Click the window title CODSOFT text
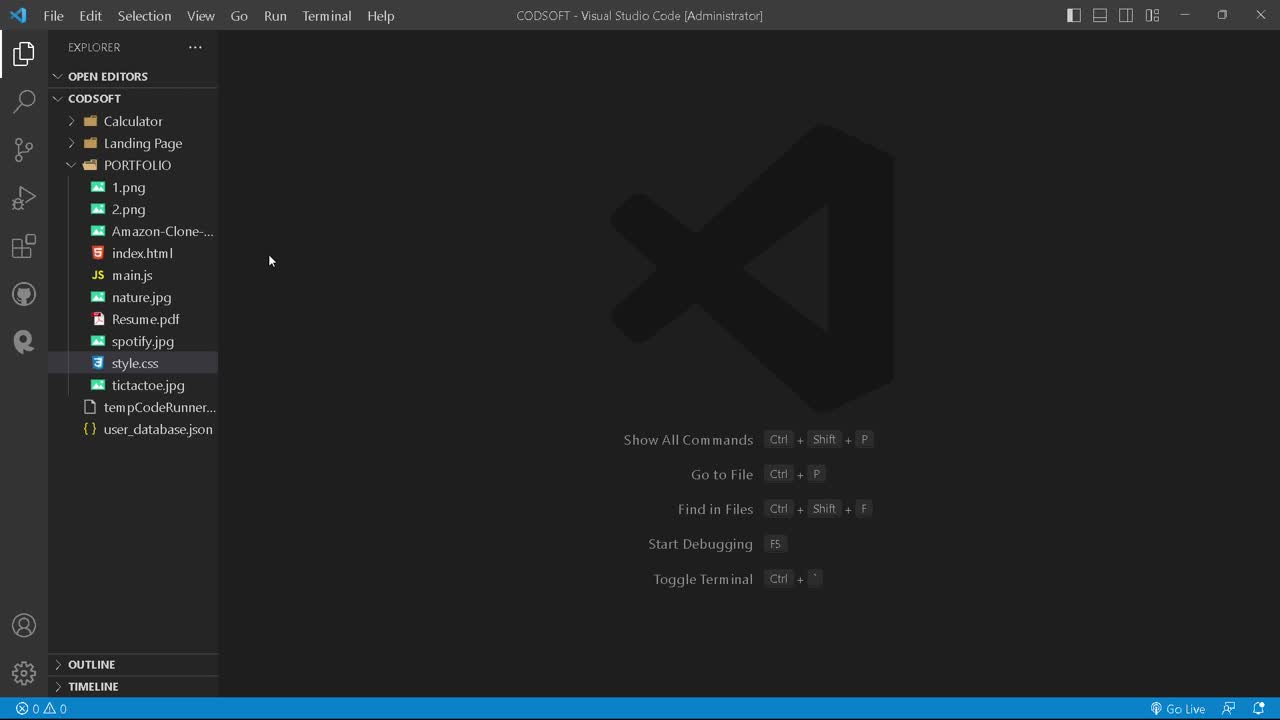The height and width of the screenshot is (720, 1280). tap(545, 16)
